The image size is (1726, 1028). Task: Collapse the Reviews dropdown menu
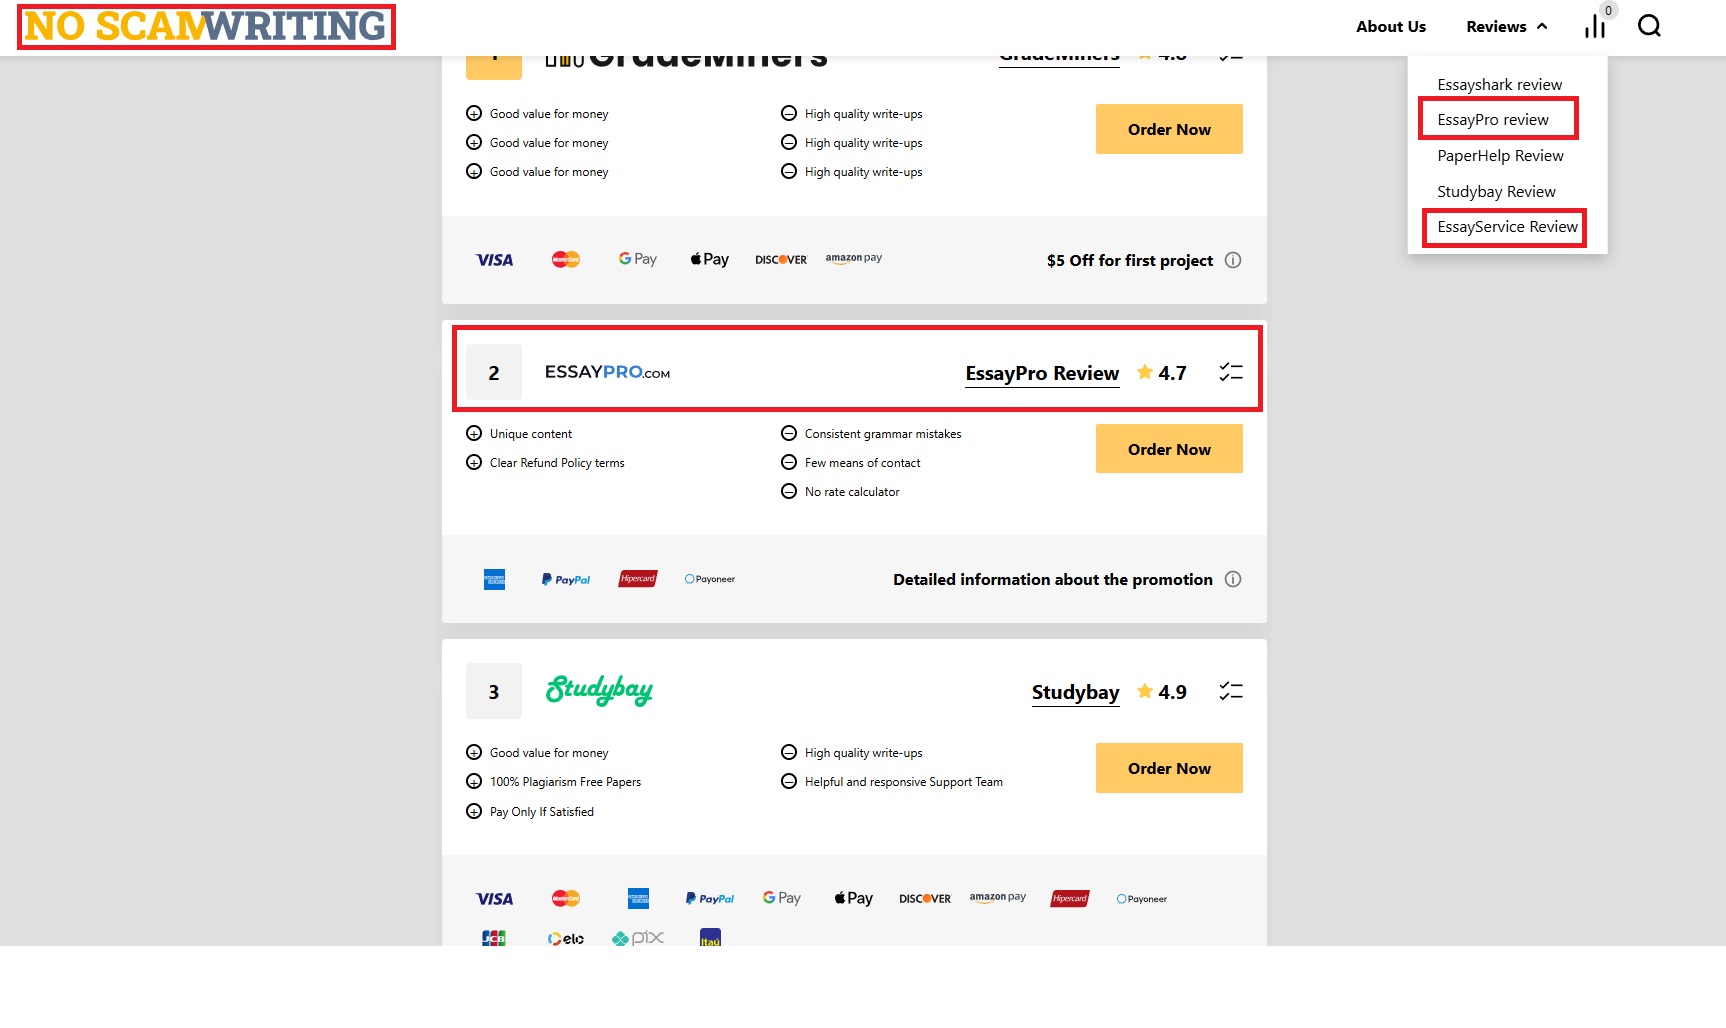click(x=1506, y=27)
